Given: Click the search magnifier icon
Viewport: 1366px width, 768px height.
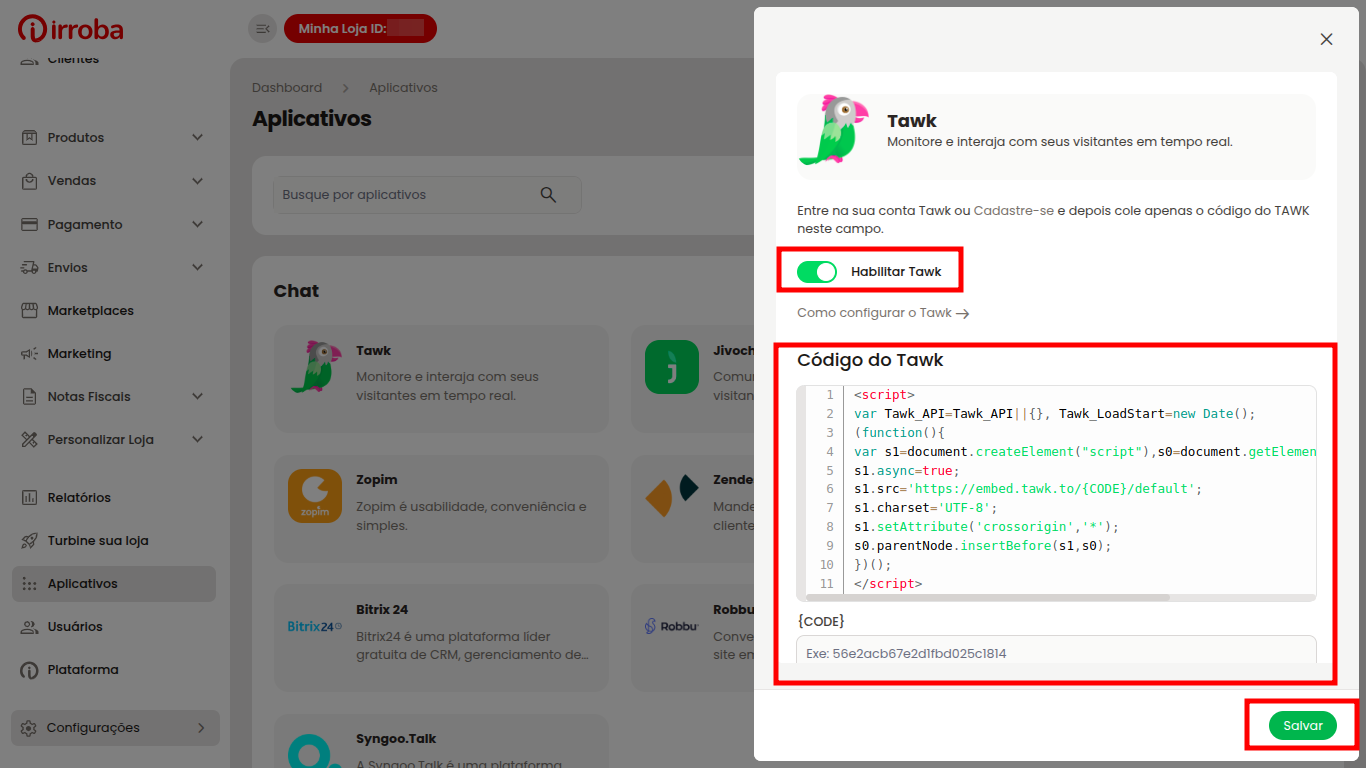Looking at the screenshot, I should pos(549,194).
